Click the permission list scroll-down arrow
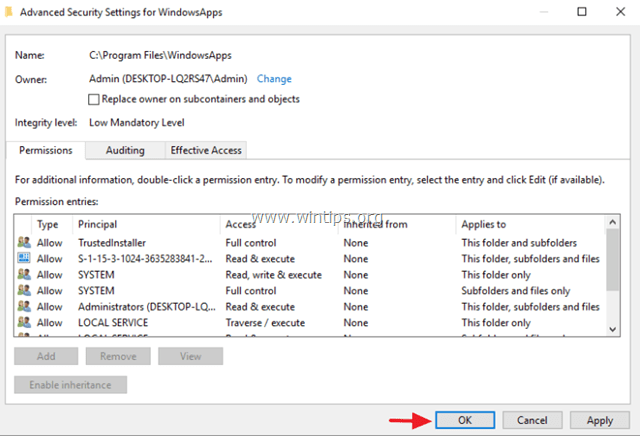Screen dimensions: 640x436 click(612, 329)
